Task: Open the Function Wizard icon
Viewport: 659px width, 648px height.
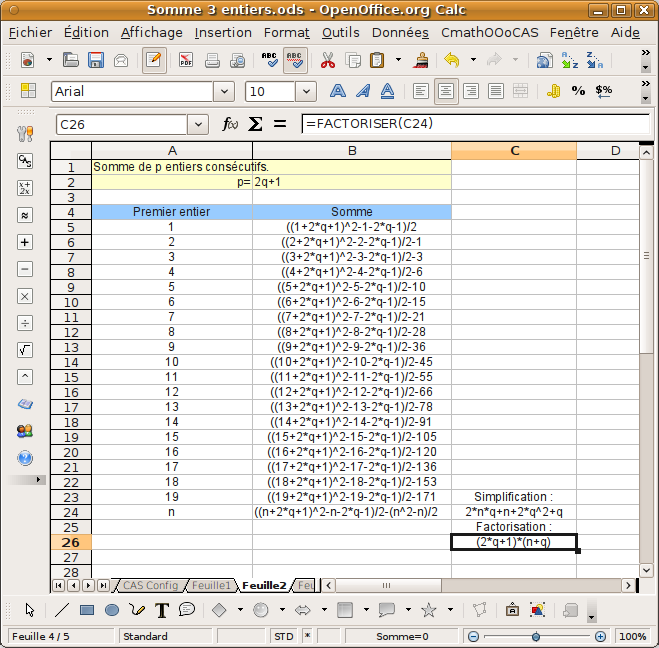Action: tap(230, 125)
